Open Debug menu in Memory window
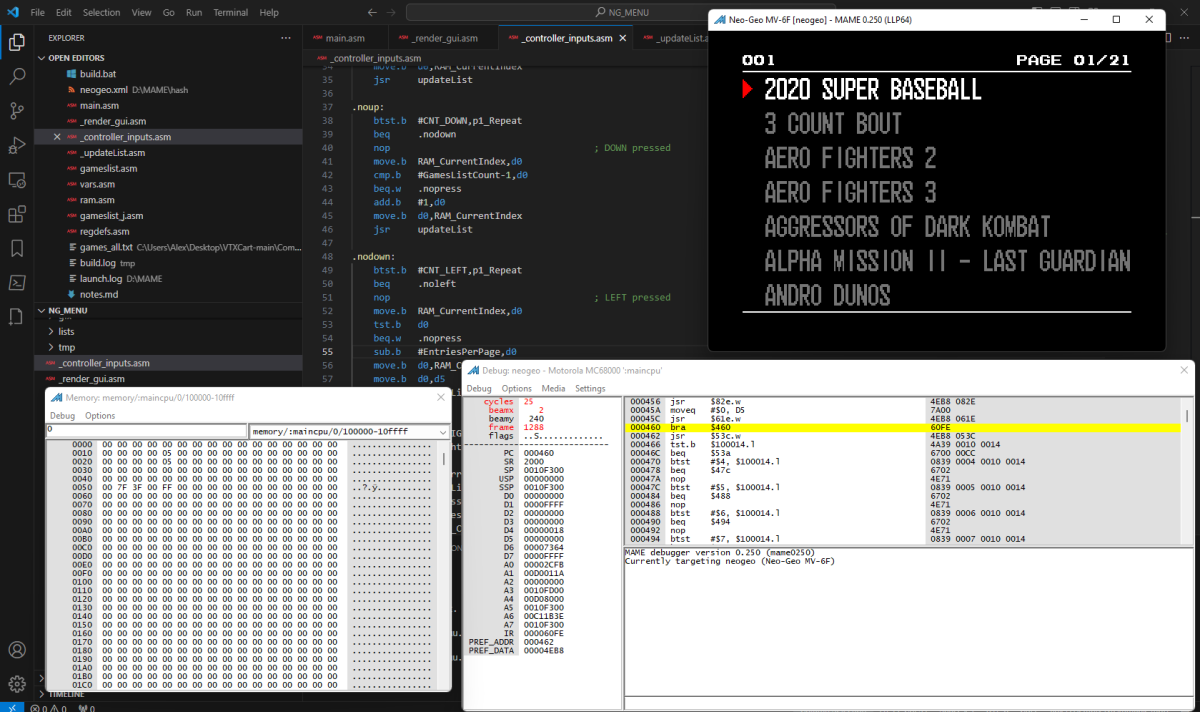 (x=62, y=416)
